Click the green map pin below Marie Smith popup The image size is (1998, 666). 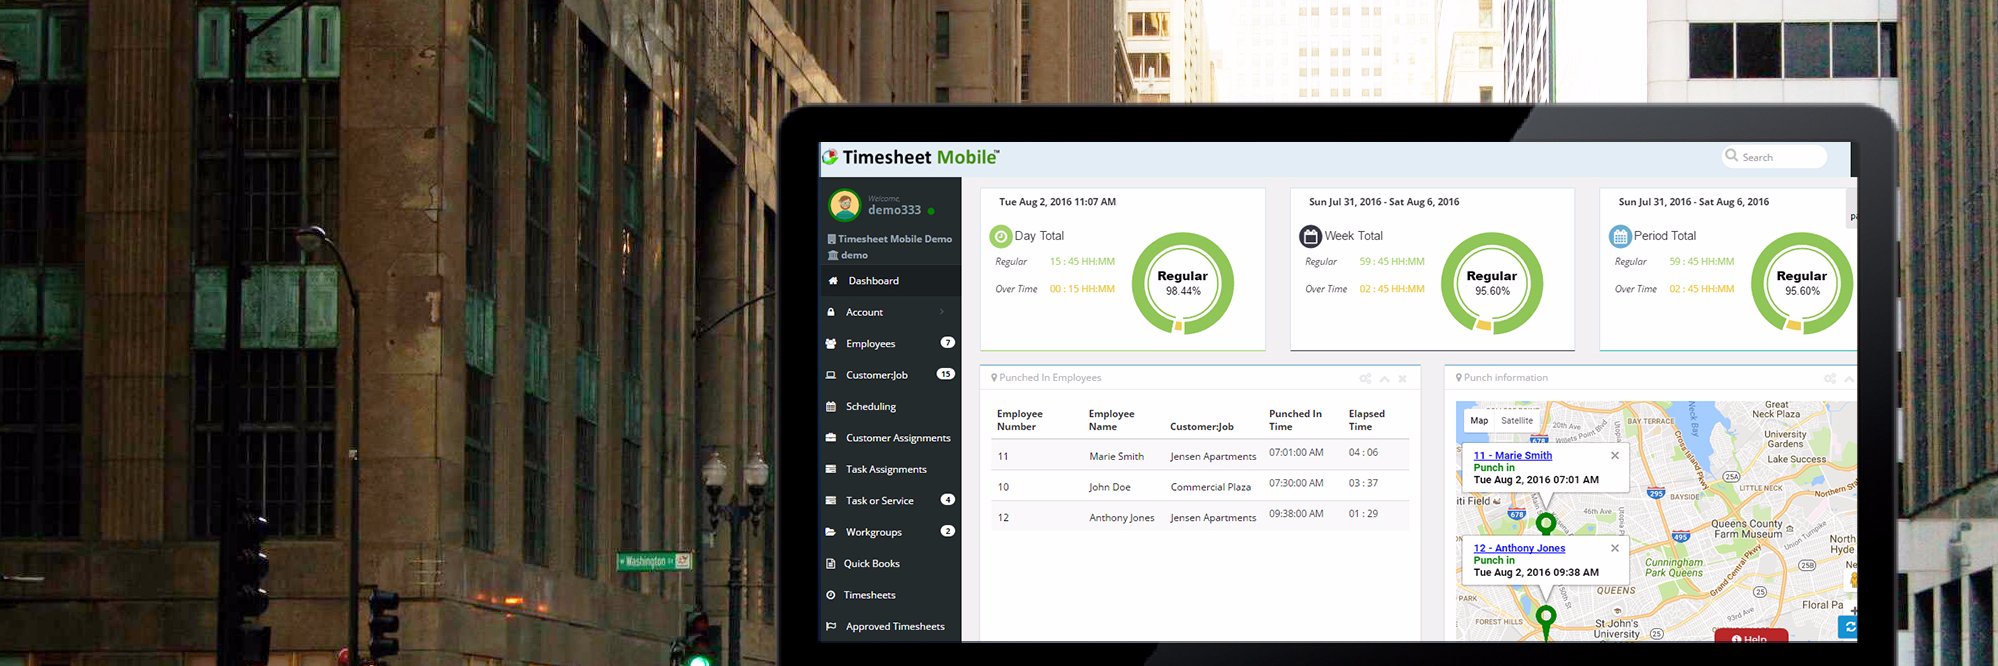click(x=1545, y=523)
